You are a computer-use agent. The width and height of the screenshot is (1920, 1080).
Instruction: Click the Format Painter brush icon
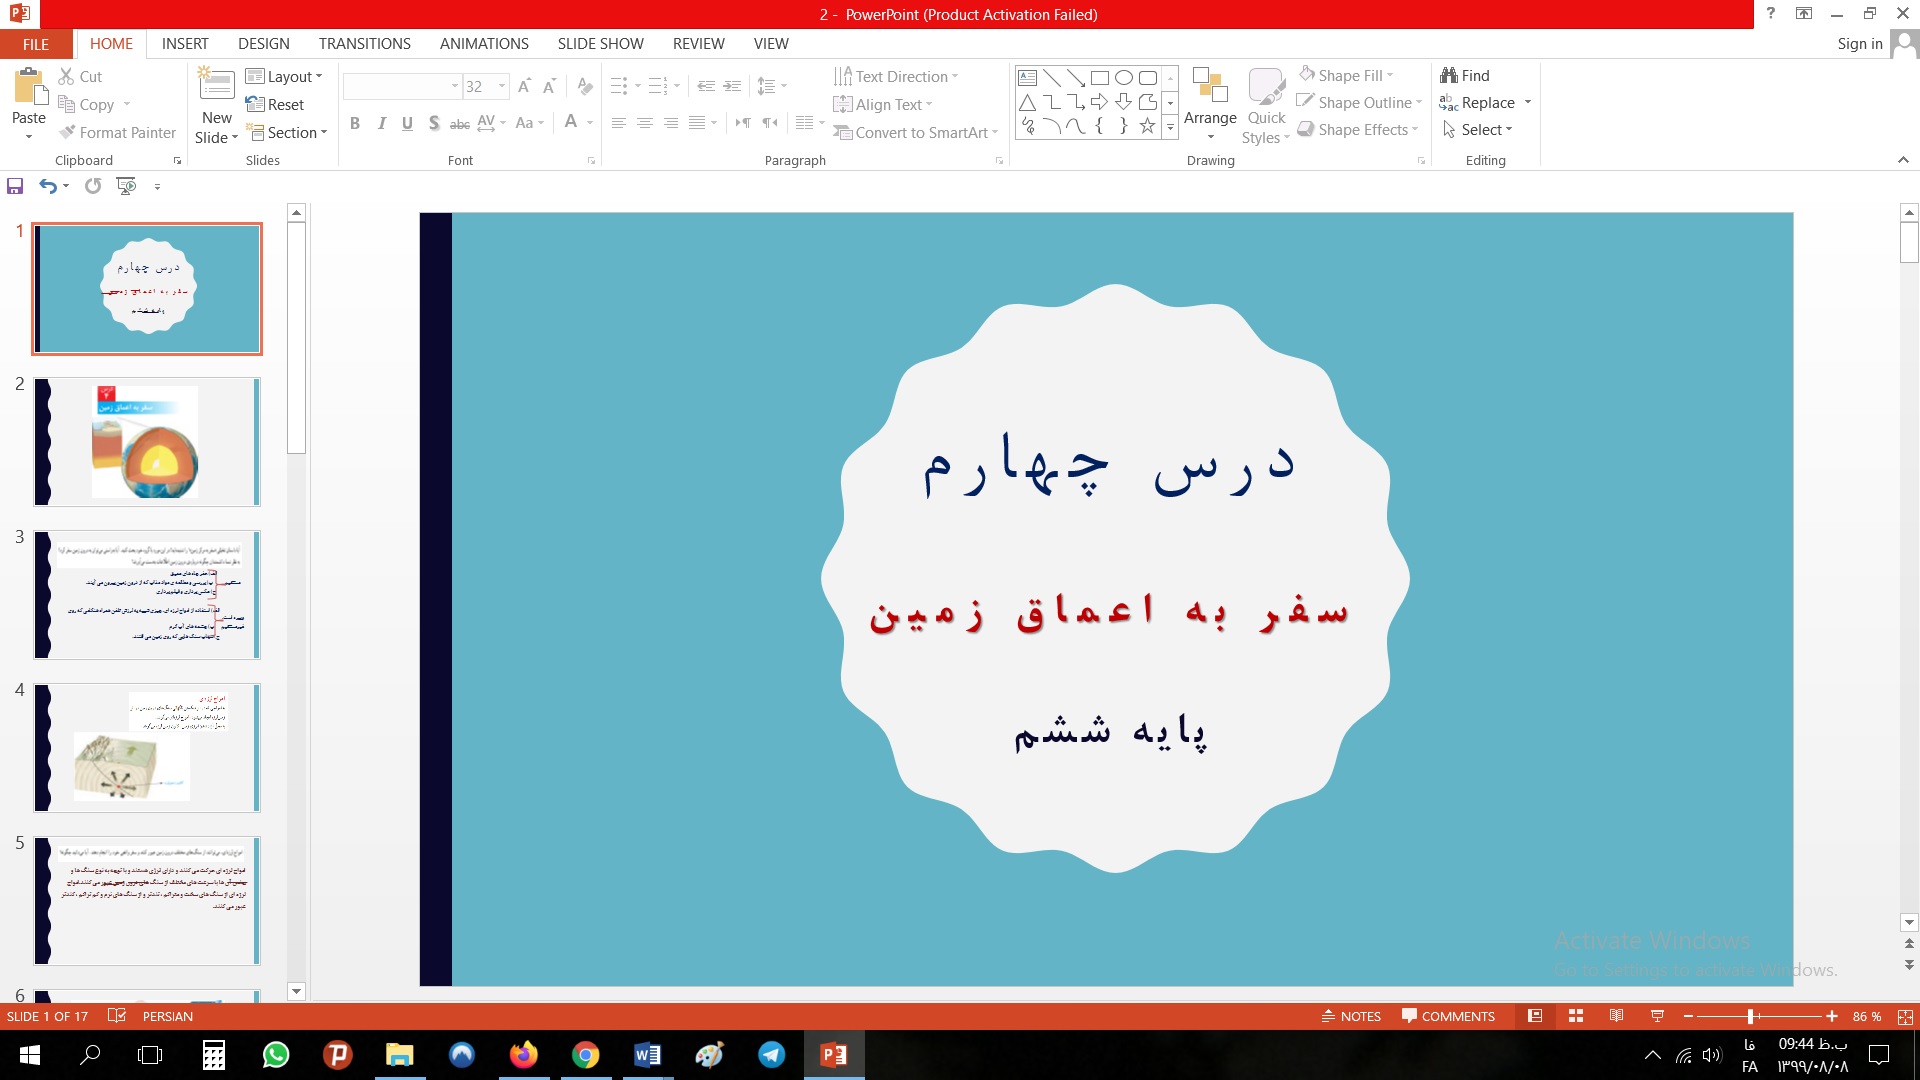(68, 132)
